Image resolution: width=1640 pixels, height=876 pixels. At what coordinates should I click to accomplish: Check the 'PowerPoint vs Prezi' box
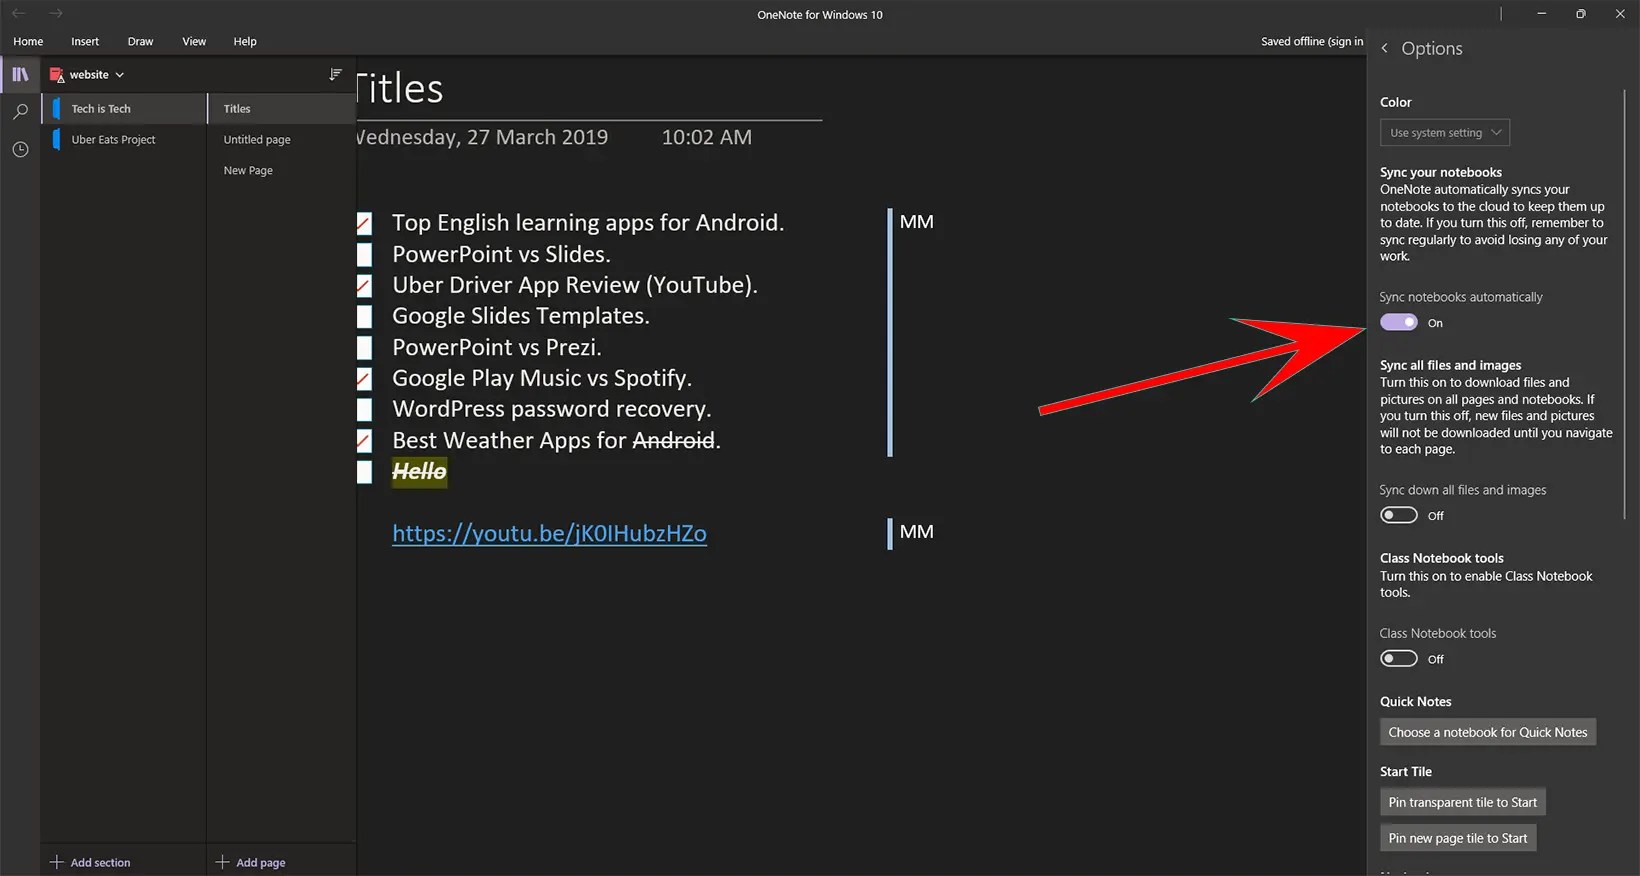(364, 348)
